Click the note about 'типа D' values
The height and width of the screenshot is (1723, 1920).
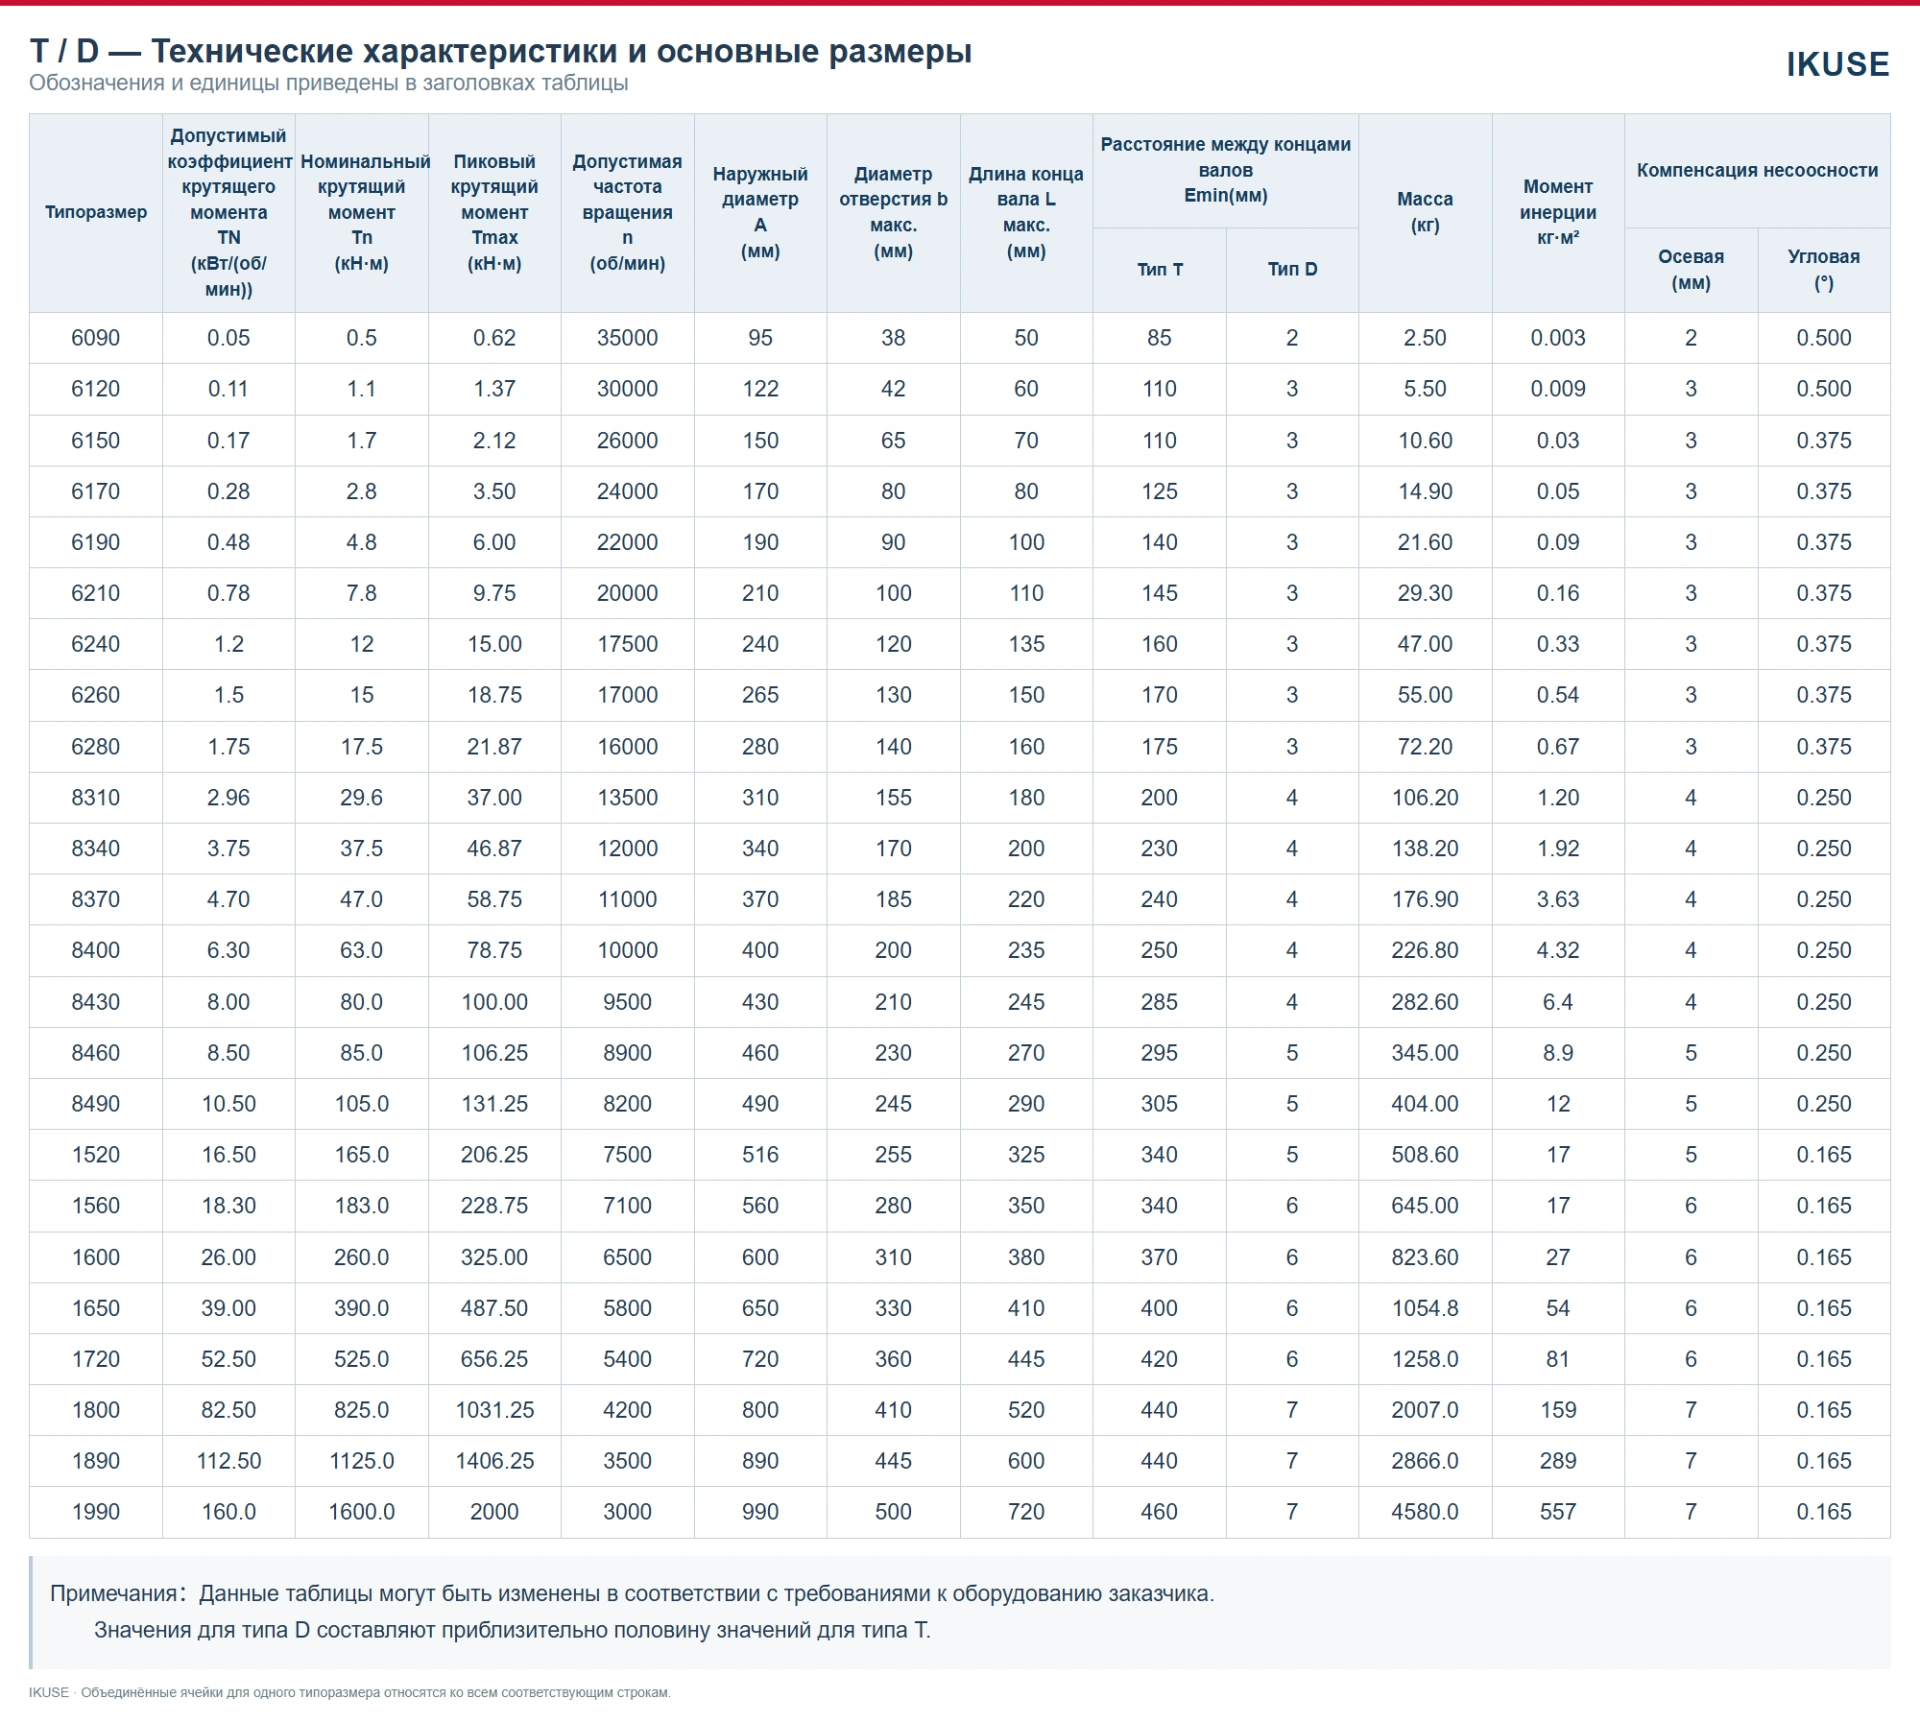[x=512, y=1630]
